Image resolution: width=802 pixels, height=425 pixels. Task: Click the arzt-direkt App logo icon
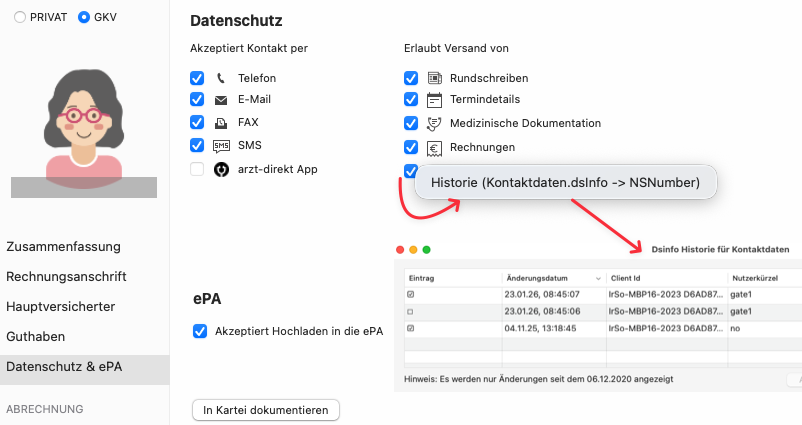(x=221, y=169)
